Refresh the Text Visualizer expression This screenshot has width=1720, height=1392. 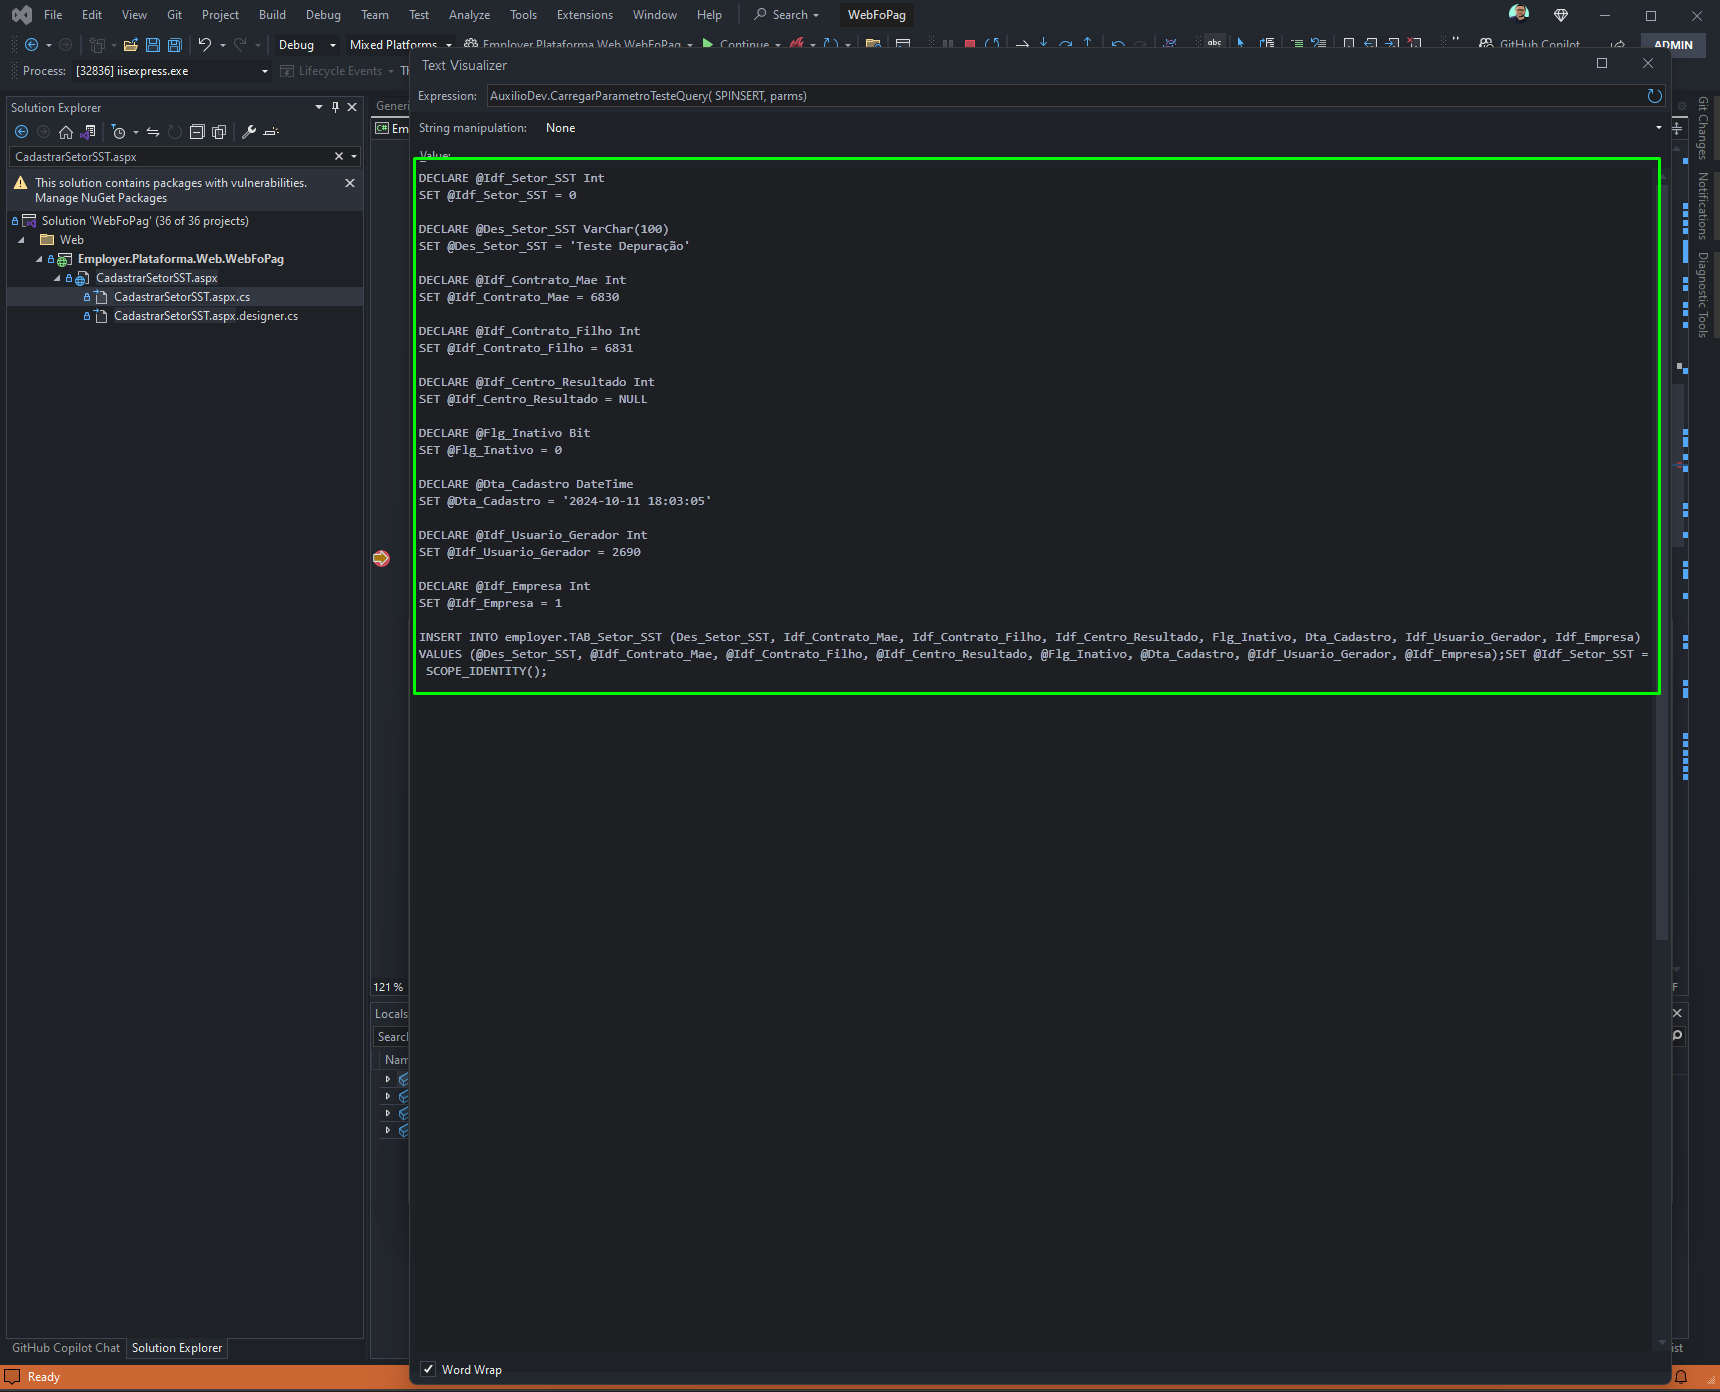(1654, 96)
